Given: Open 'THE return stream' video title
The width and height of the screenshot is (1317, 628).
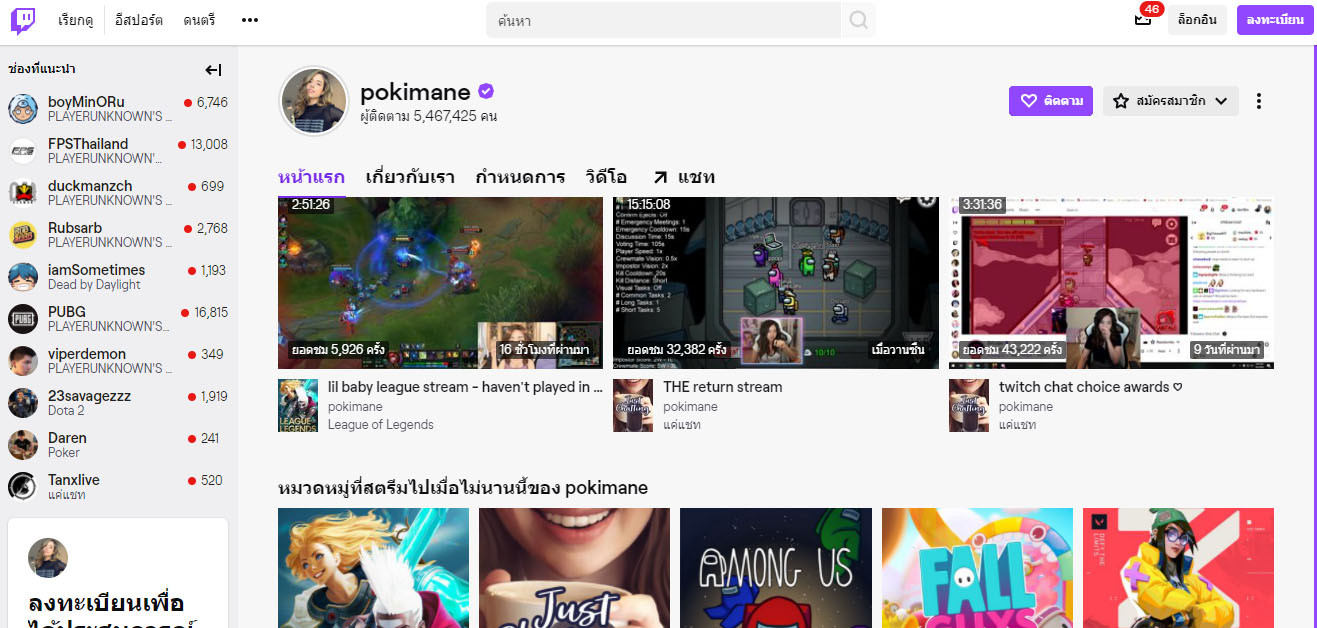Looking at the screenshot, I should coord(723,387).
